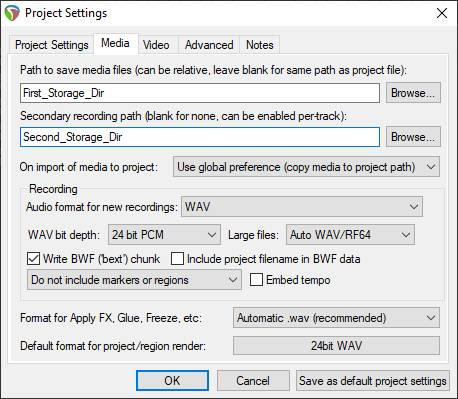Open the WAV bit depth dropdown
The image size is (458, 399).
164,235
